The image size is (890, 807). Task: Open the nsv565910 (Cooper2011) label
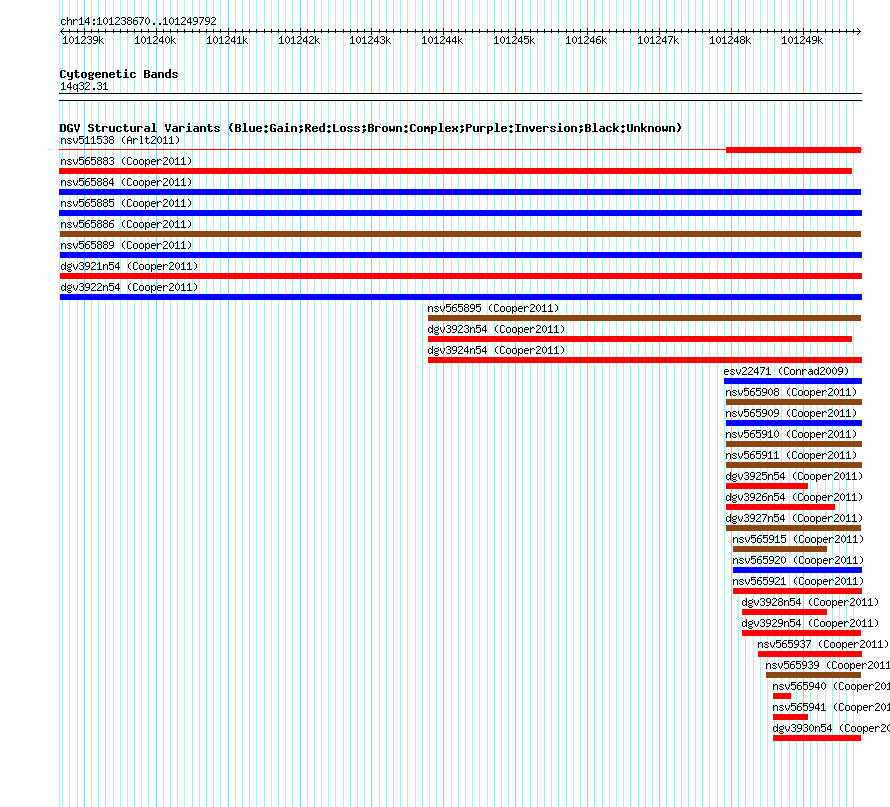click(791, 434)
